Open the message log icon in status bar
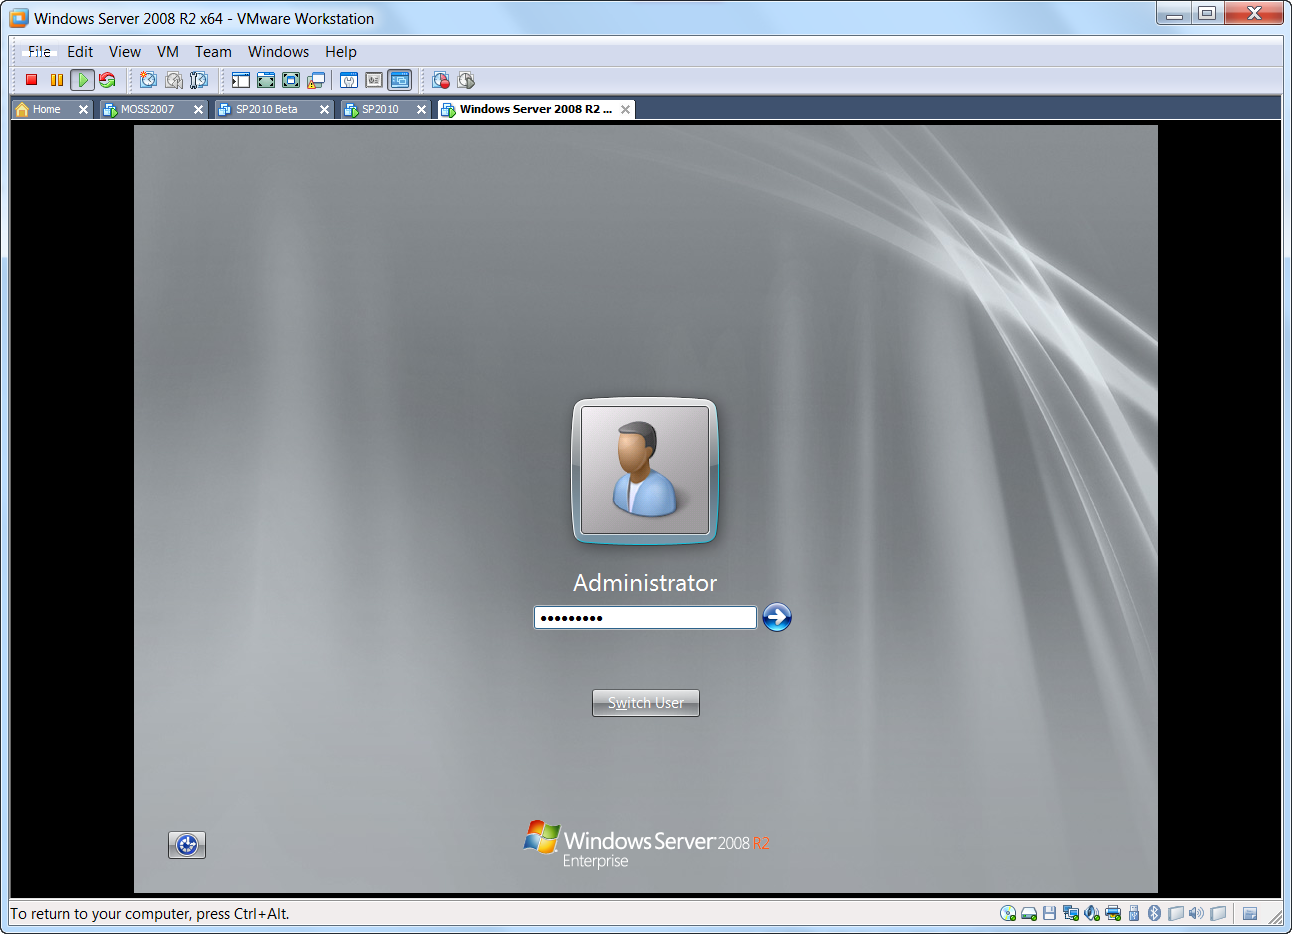Viewport: 1292px width, 934px height. pos(1250,913)
